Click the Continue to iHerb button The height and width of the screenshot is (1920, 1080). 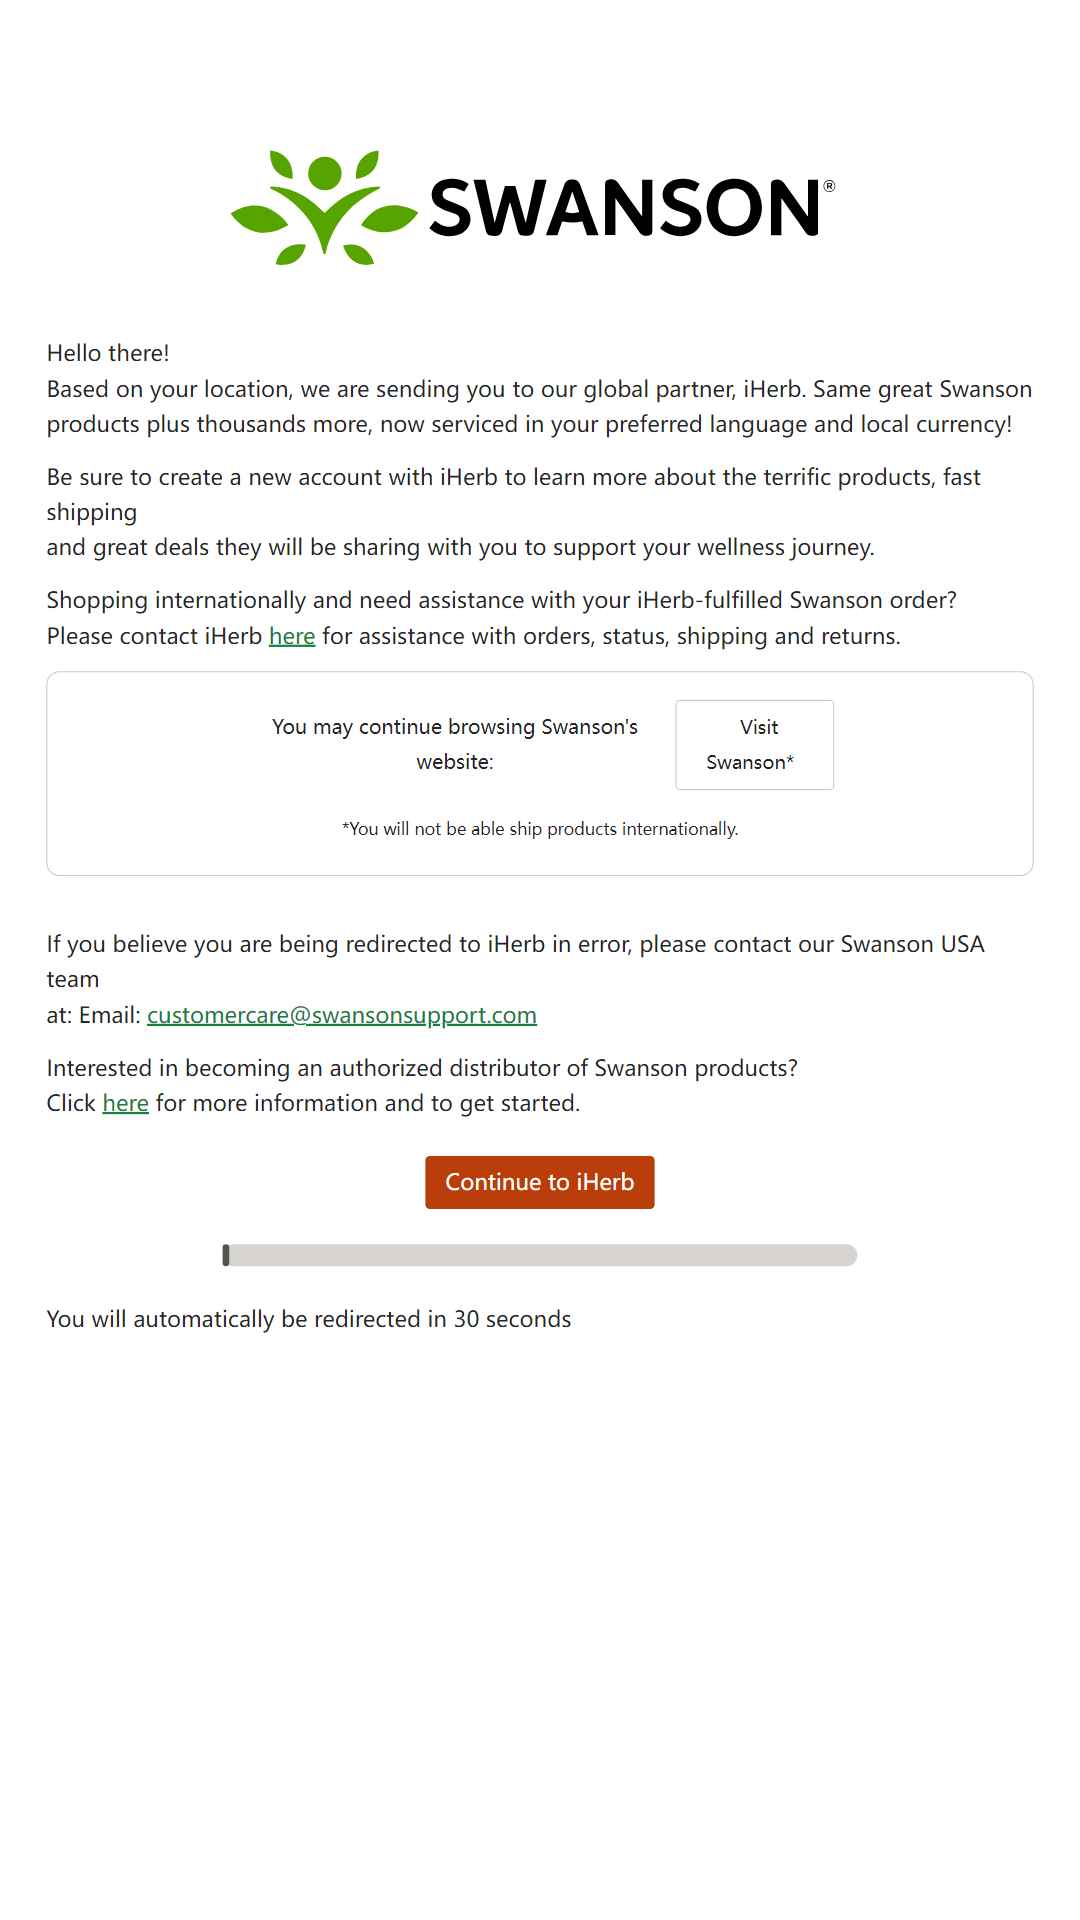point(540,1182)
